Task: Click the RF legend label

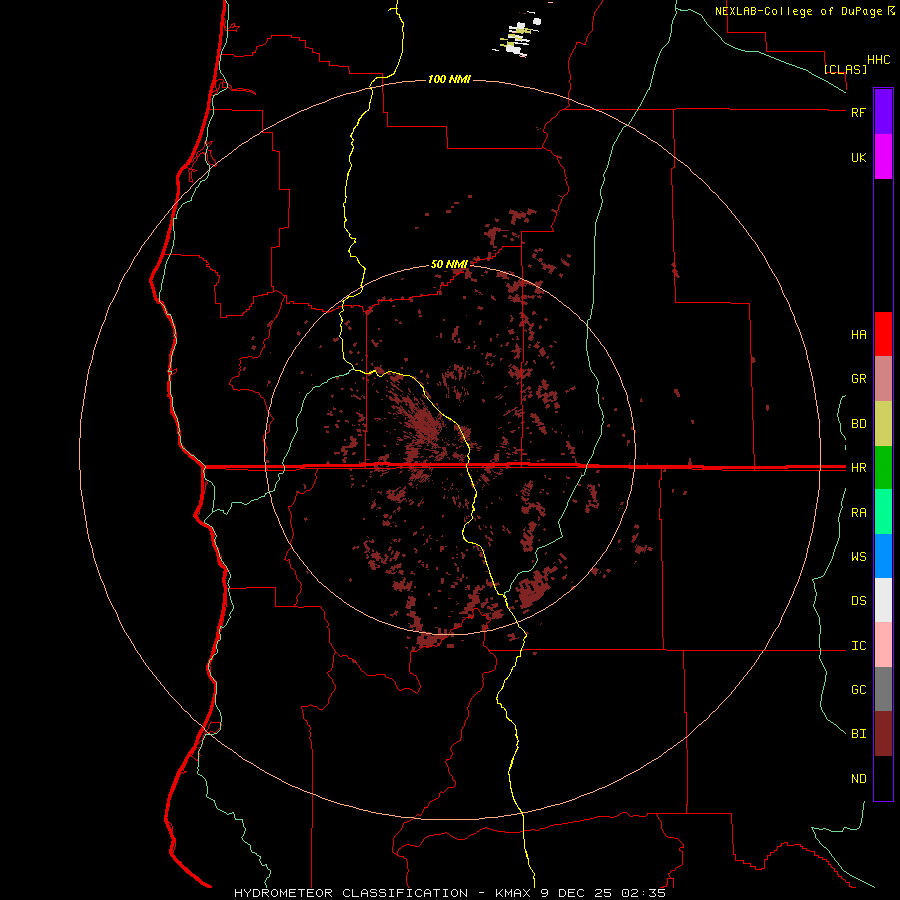Action: tap(858, 112)
